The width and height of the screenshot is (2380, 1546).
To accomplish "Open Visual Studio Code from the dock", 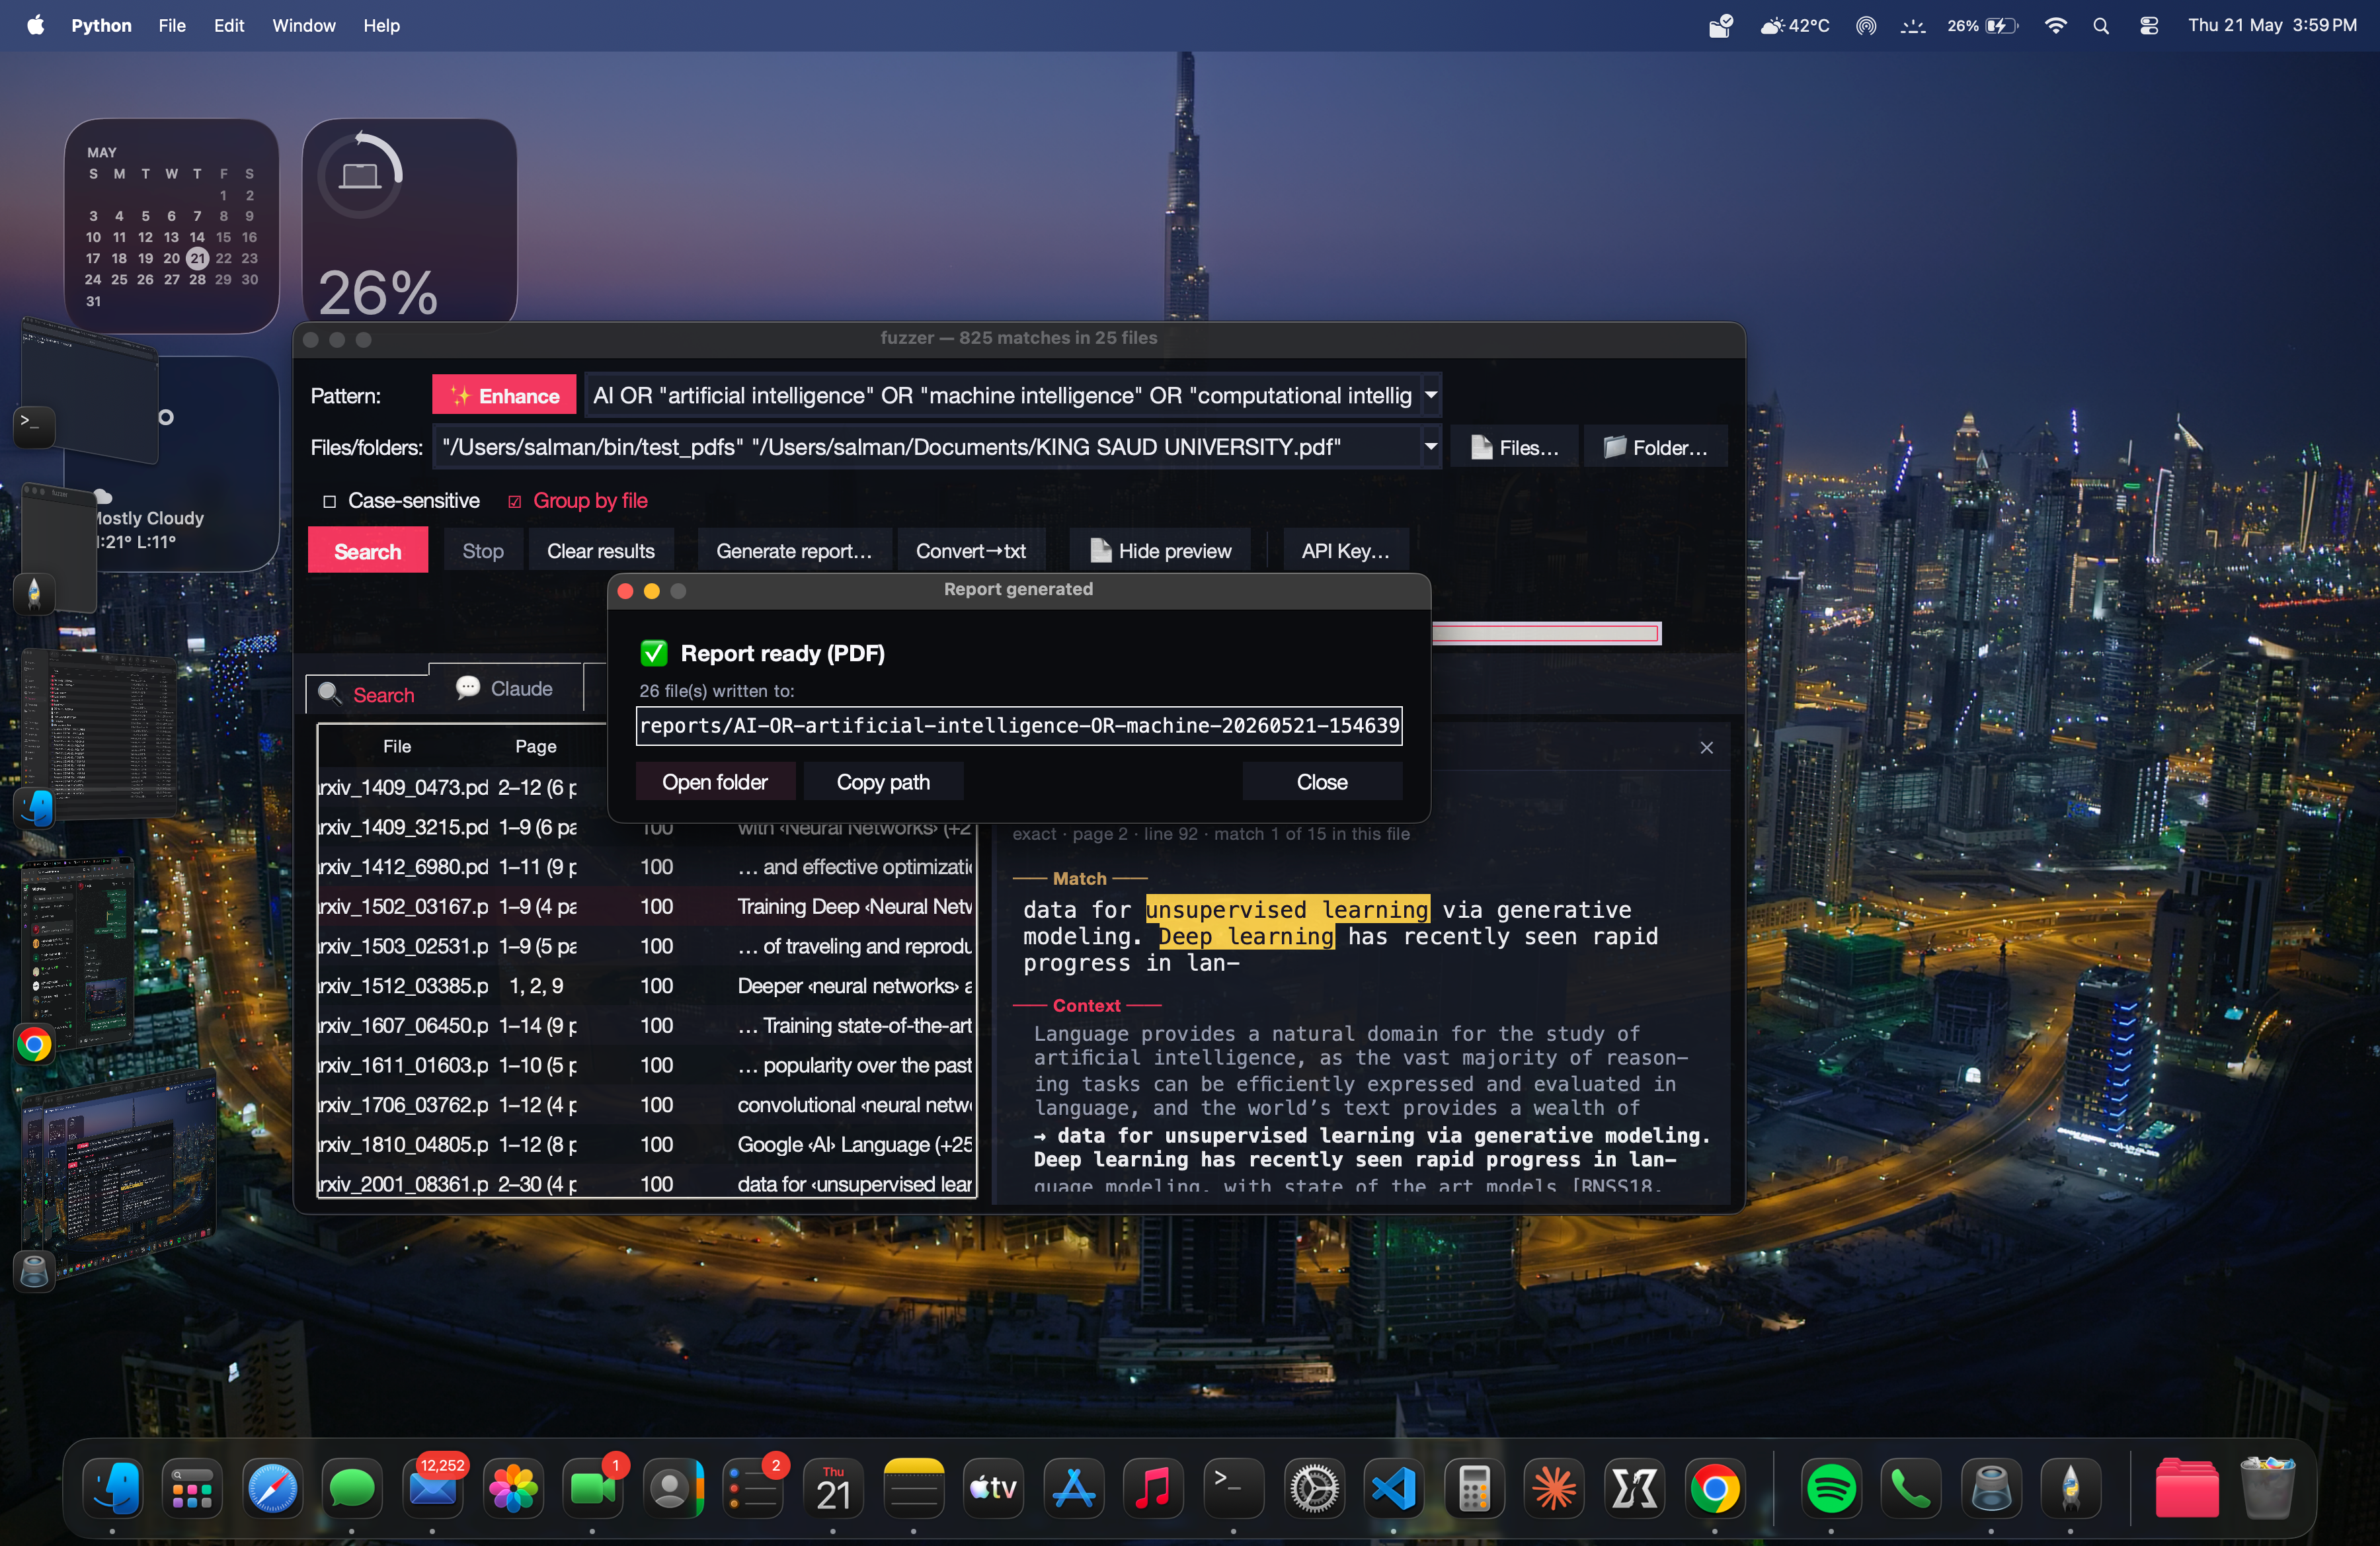I will coord(1394,1488).
